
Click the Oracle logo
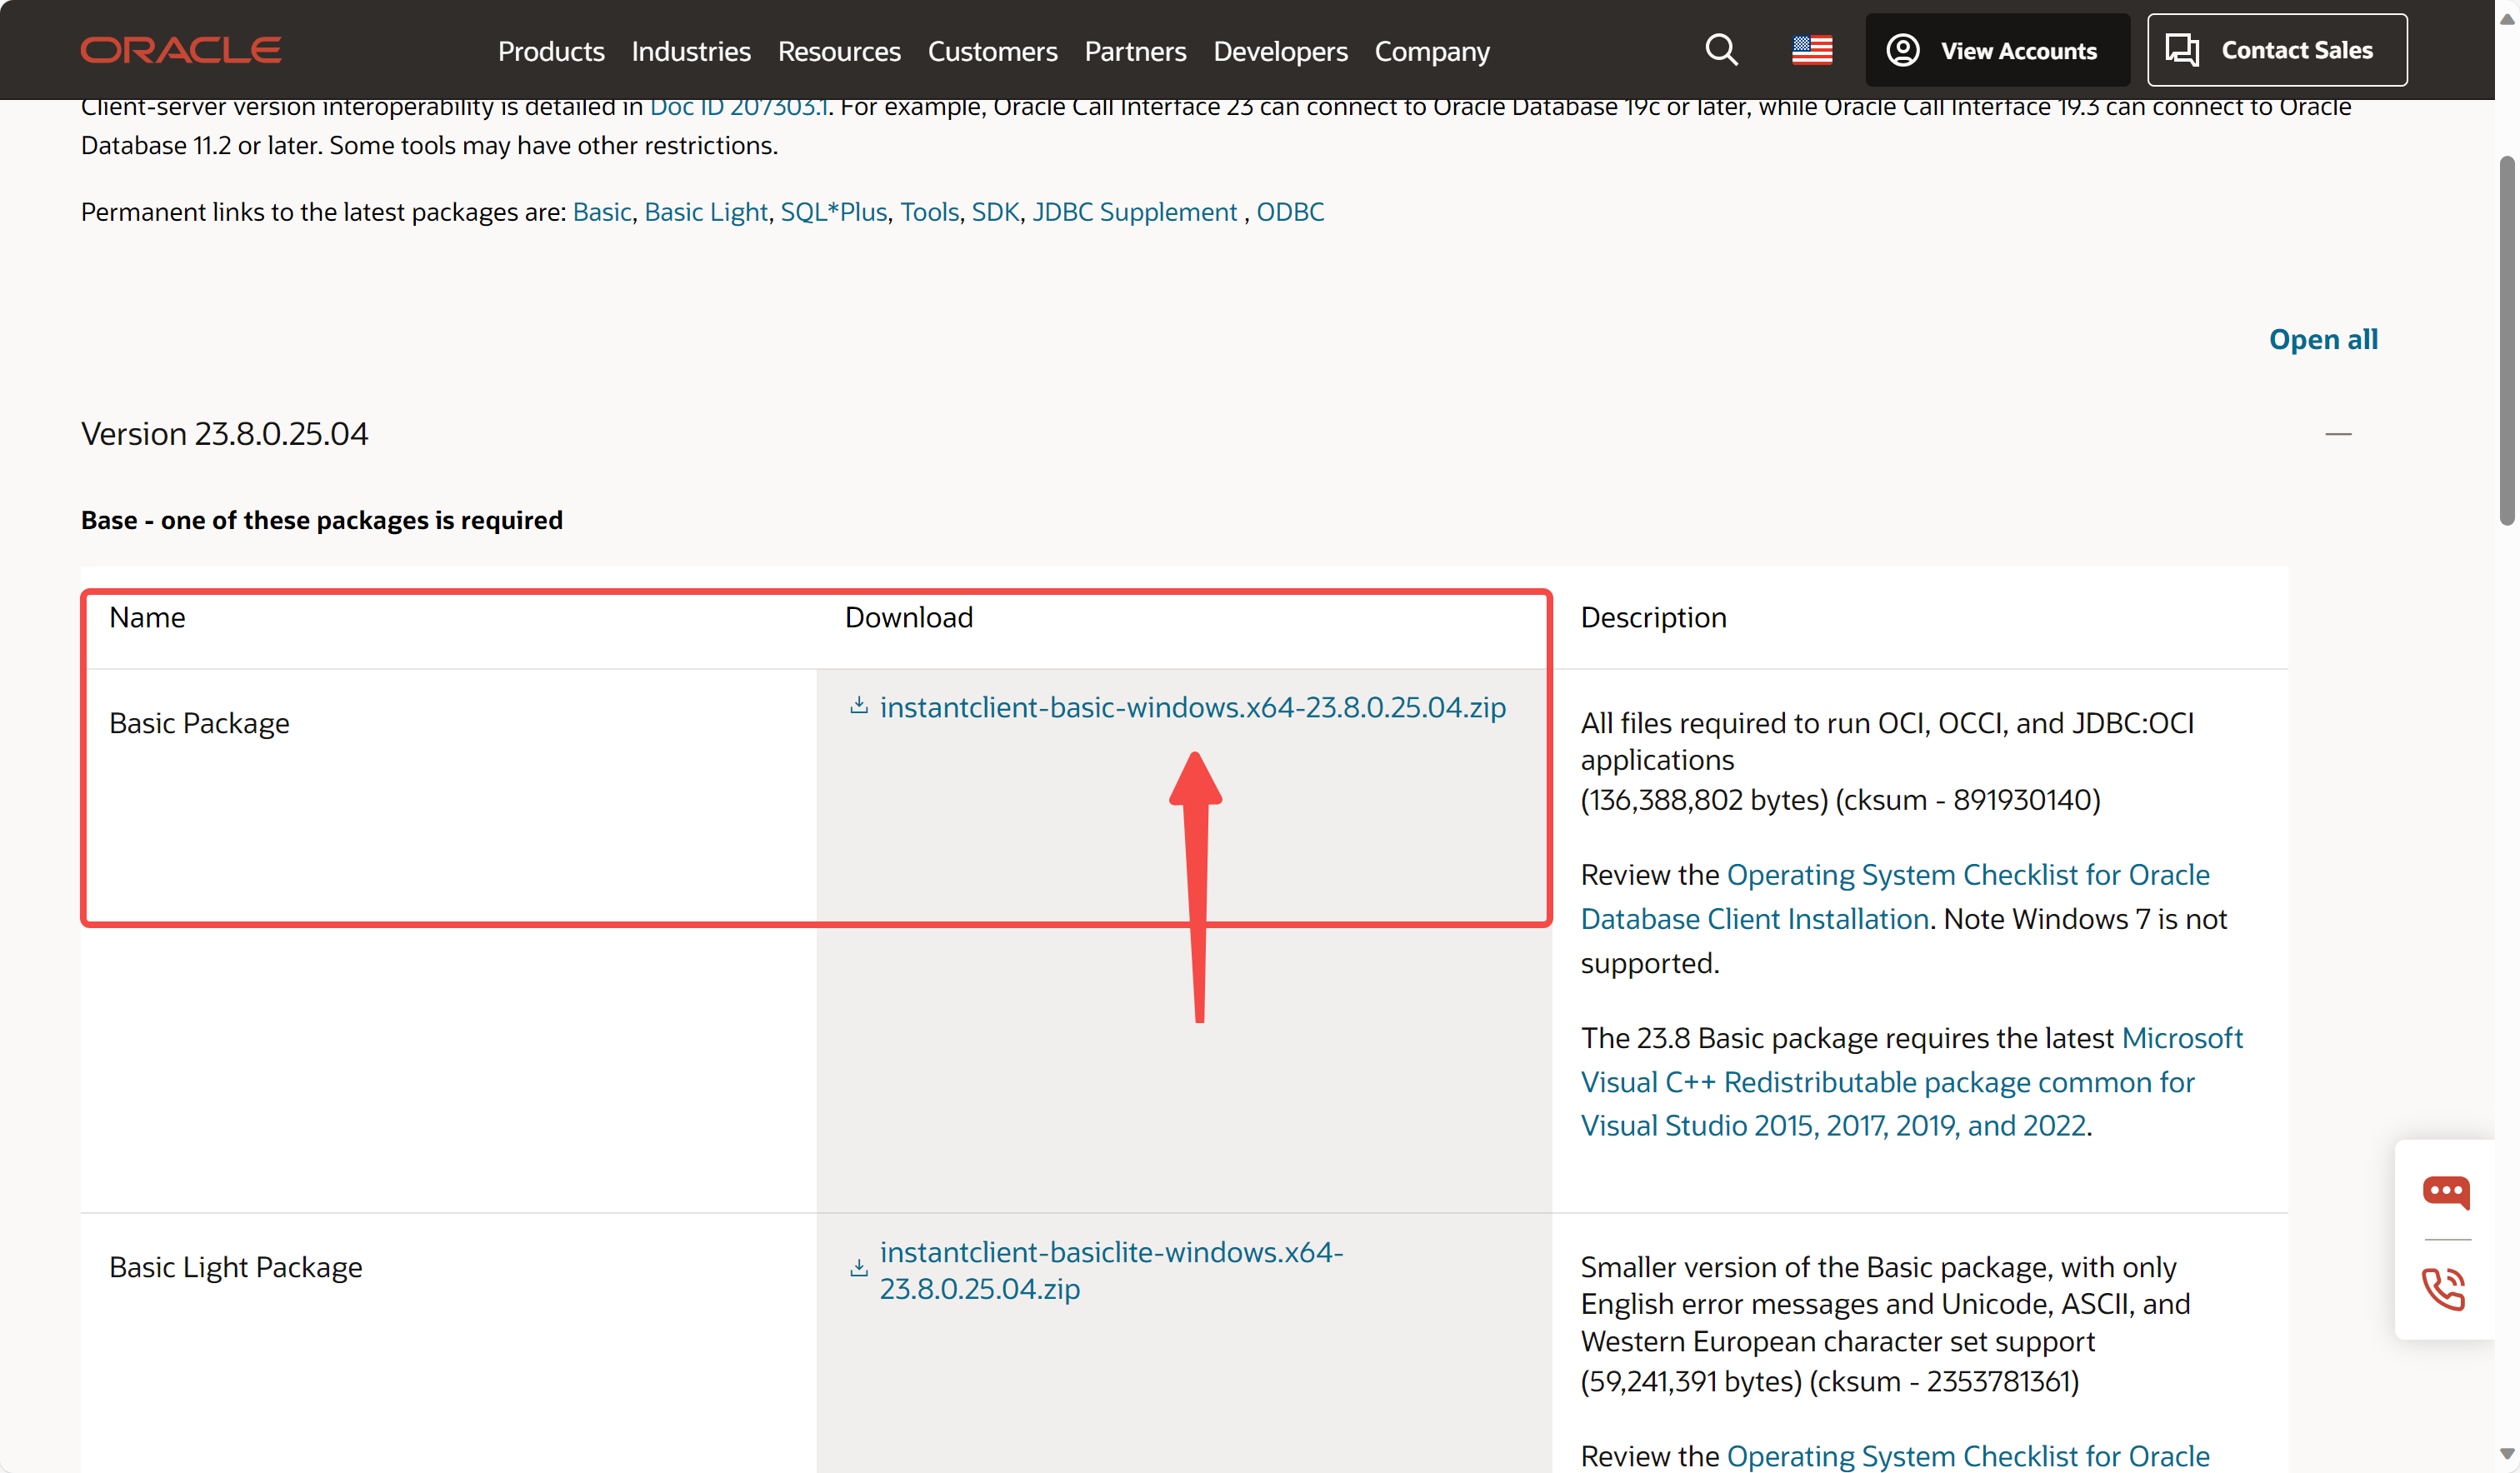tap(181, 50)
